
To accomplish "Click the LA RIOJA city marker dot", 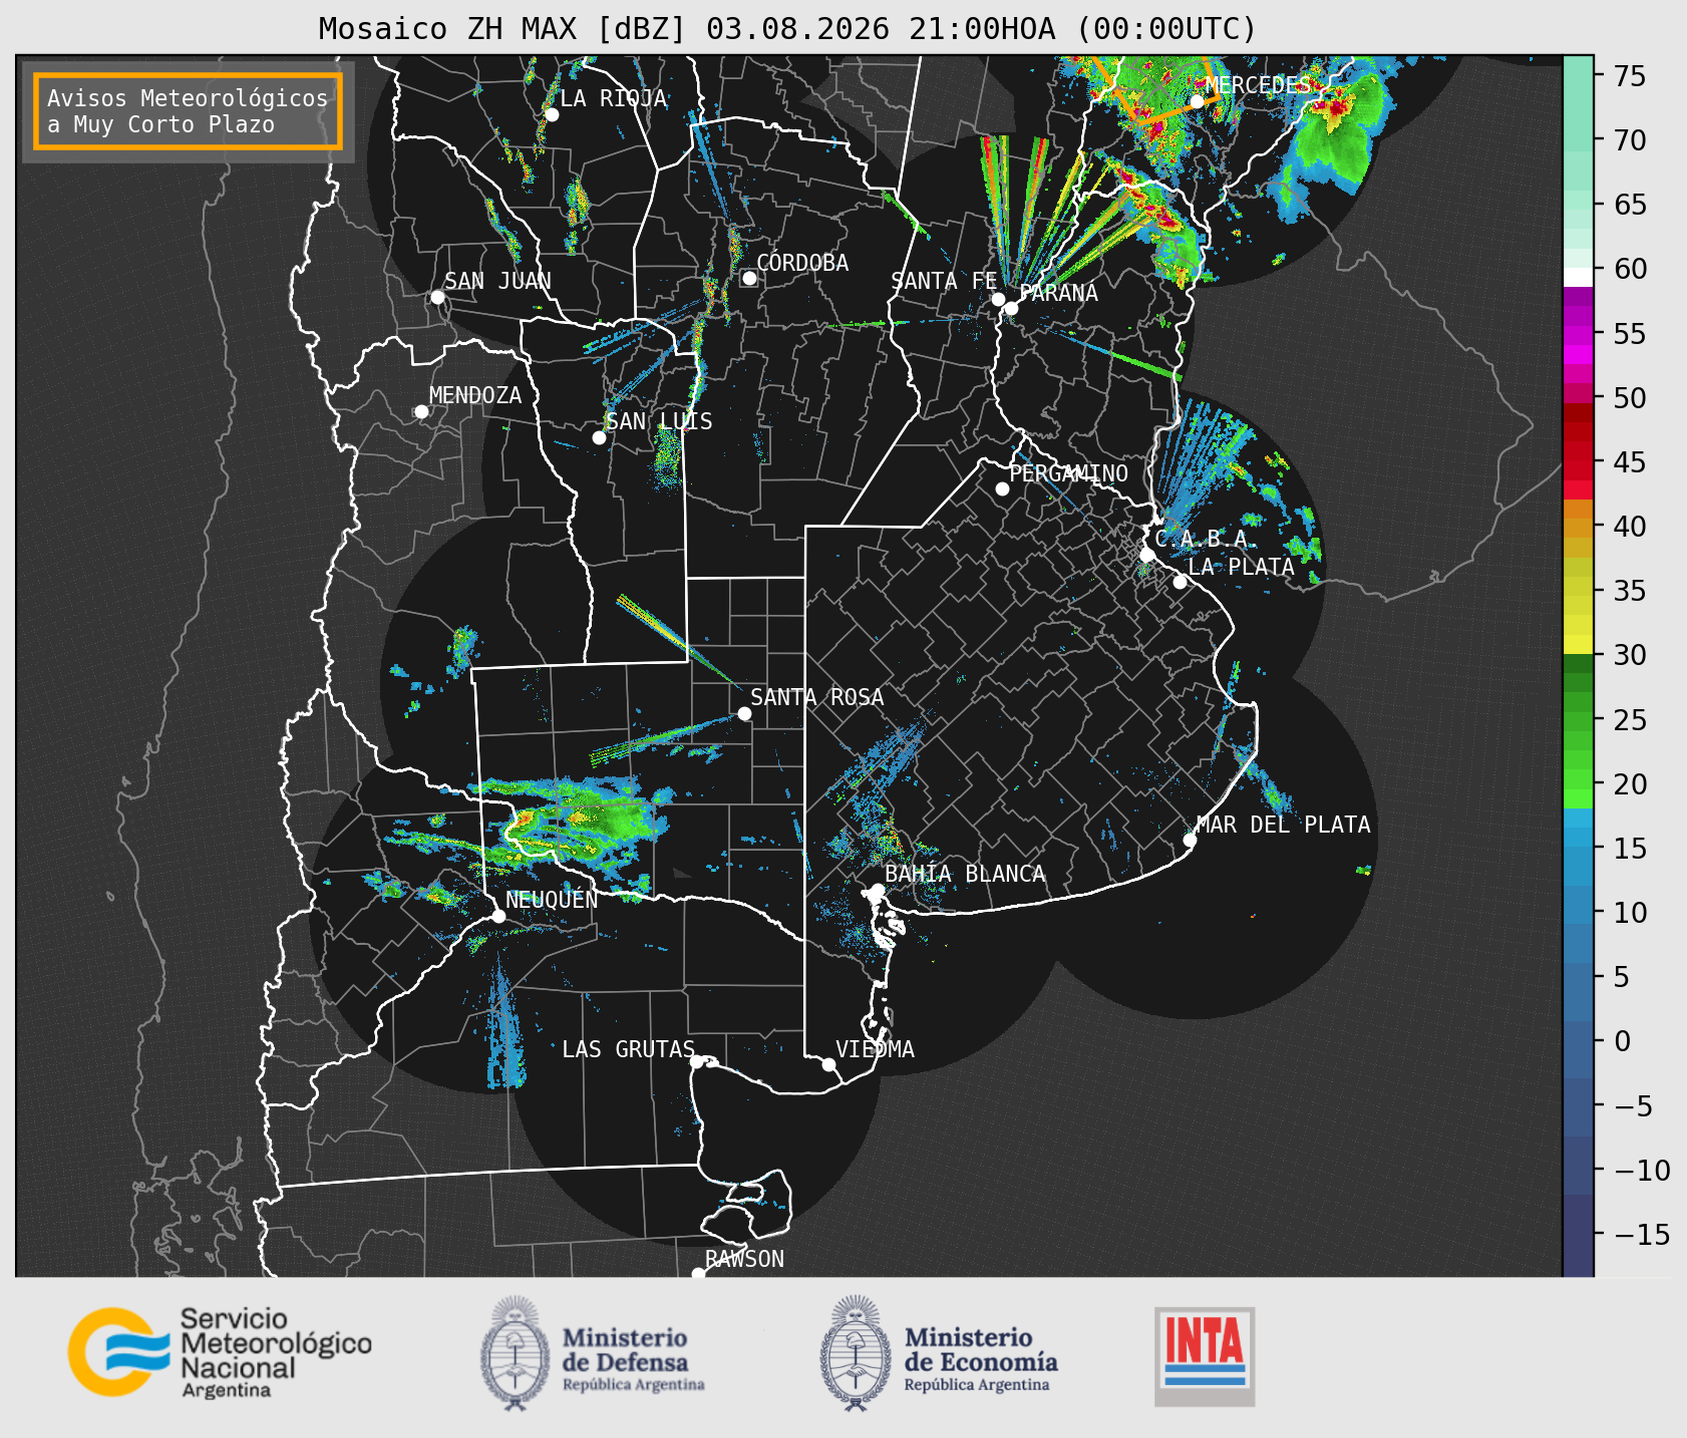I will click(552, 115).
